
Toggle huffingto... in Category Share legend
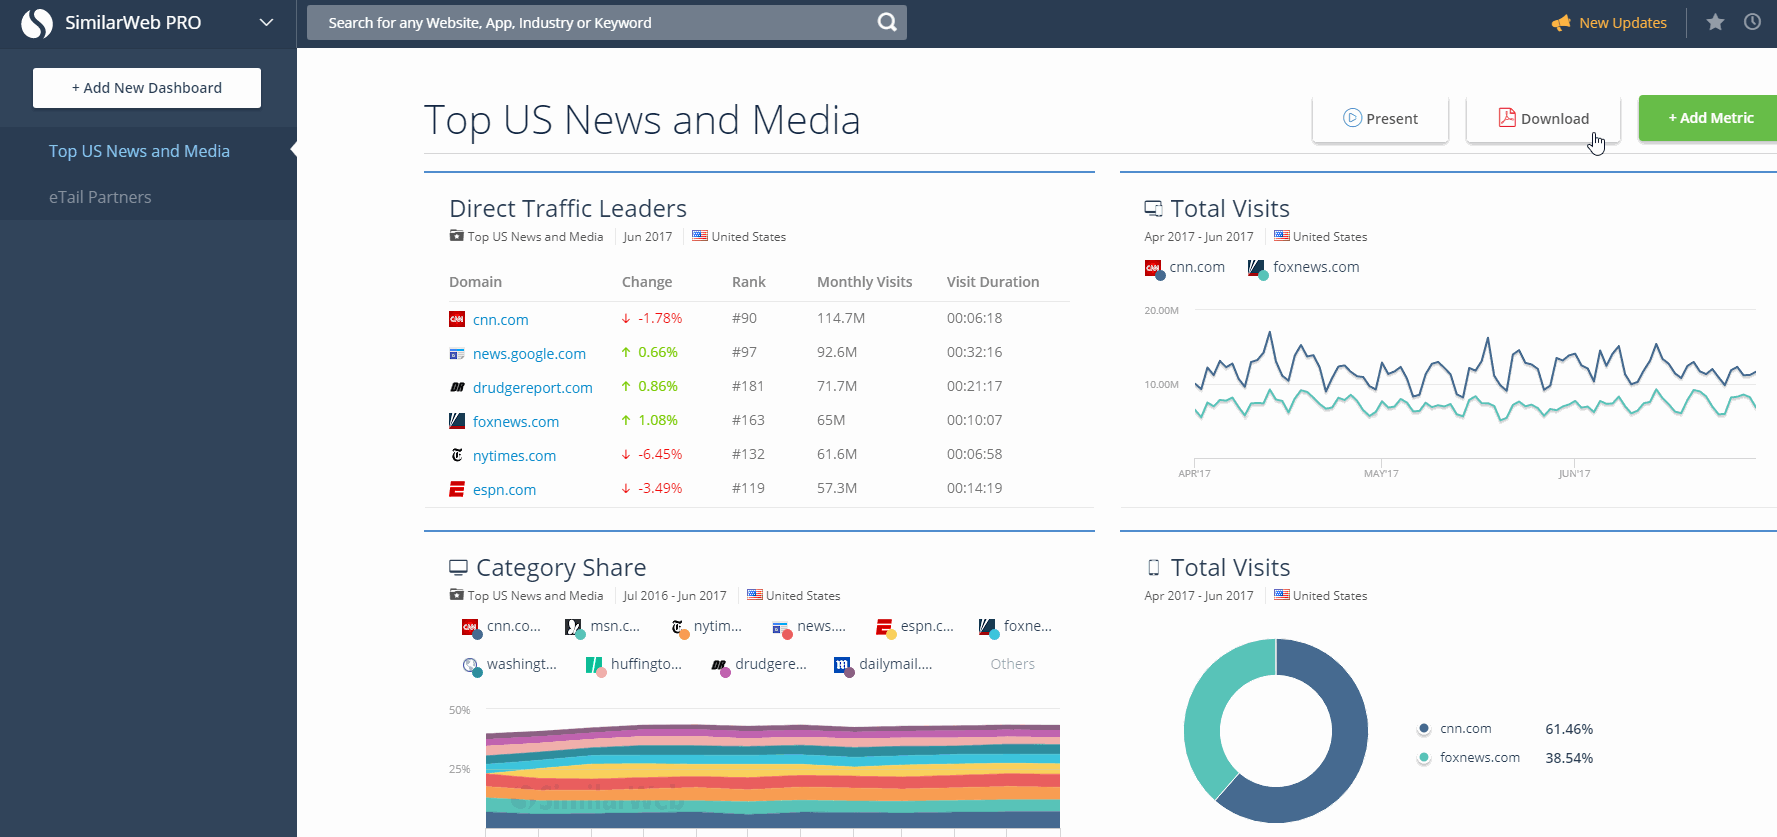point(634,665)
